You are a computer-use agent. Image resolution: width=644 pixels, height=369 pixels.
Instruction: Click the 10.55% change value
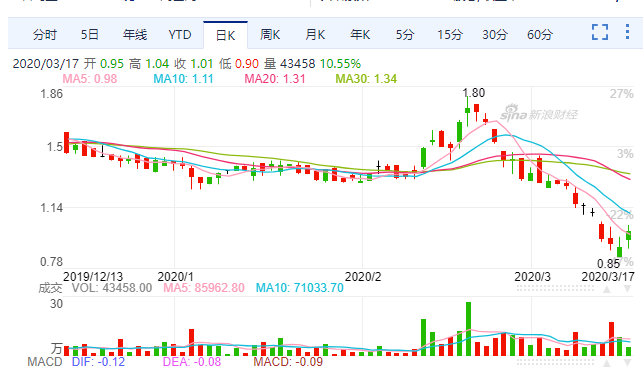point(340,64)
